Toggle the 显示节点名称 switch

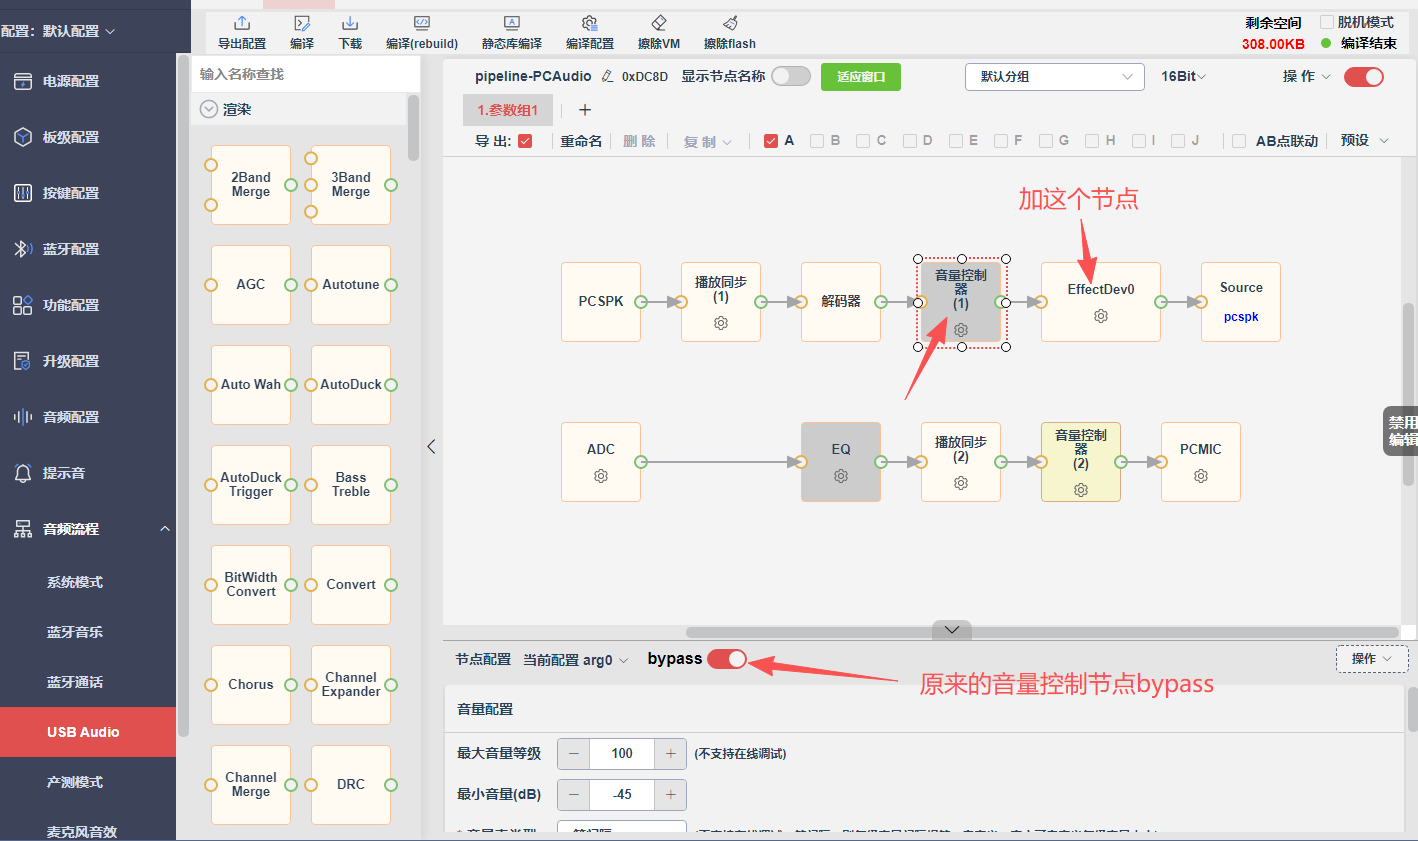coord(790,76)
